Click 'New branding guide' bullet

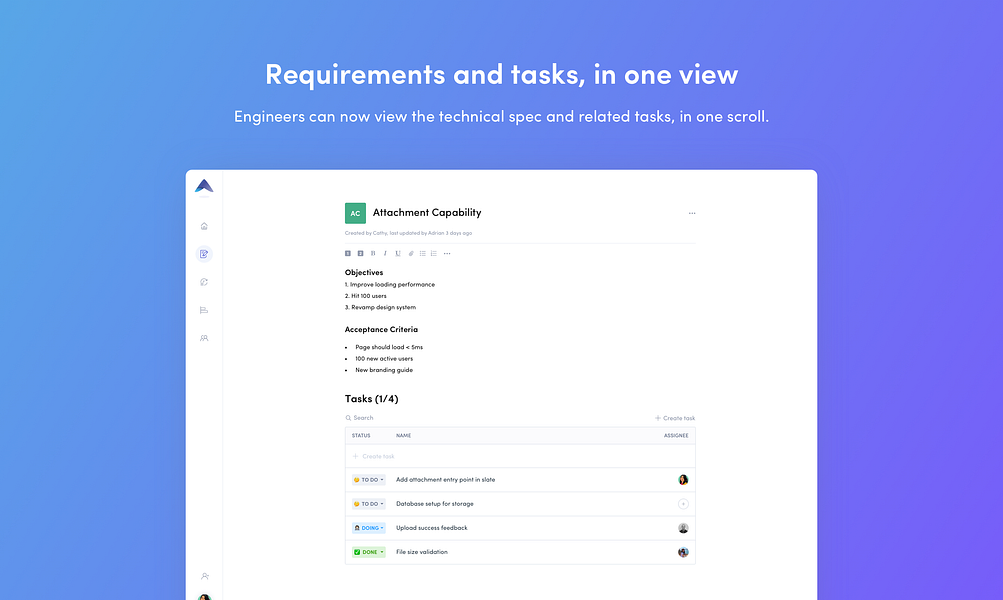pyautogui.click(x=384, y=370)
